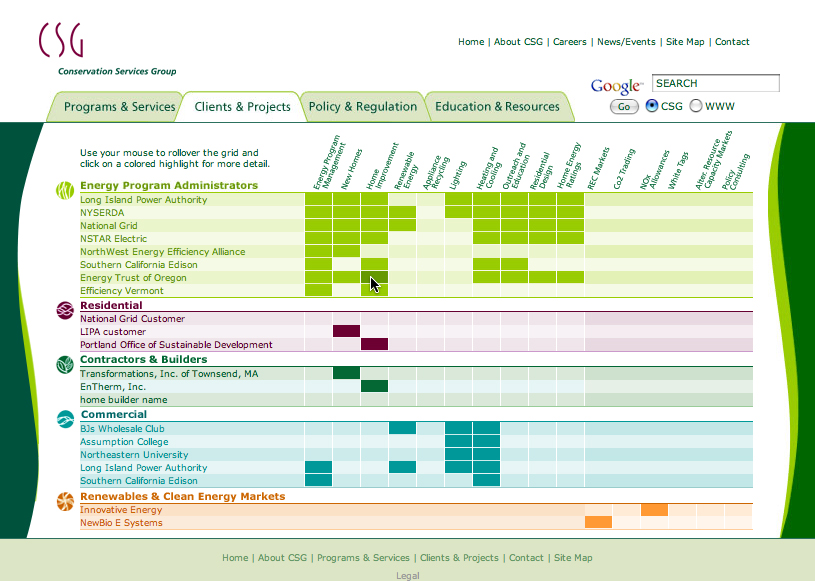Click the BJs Wholesale Club Renewable Energy teal cell
The width and height of the screenshot is (815, 581).
point(402,428)
